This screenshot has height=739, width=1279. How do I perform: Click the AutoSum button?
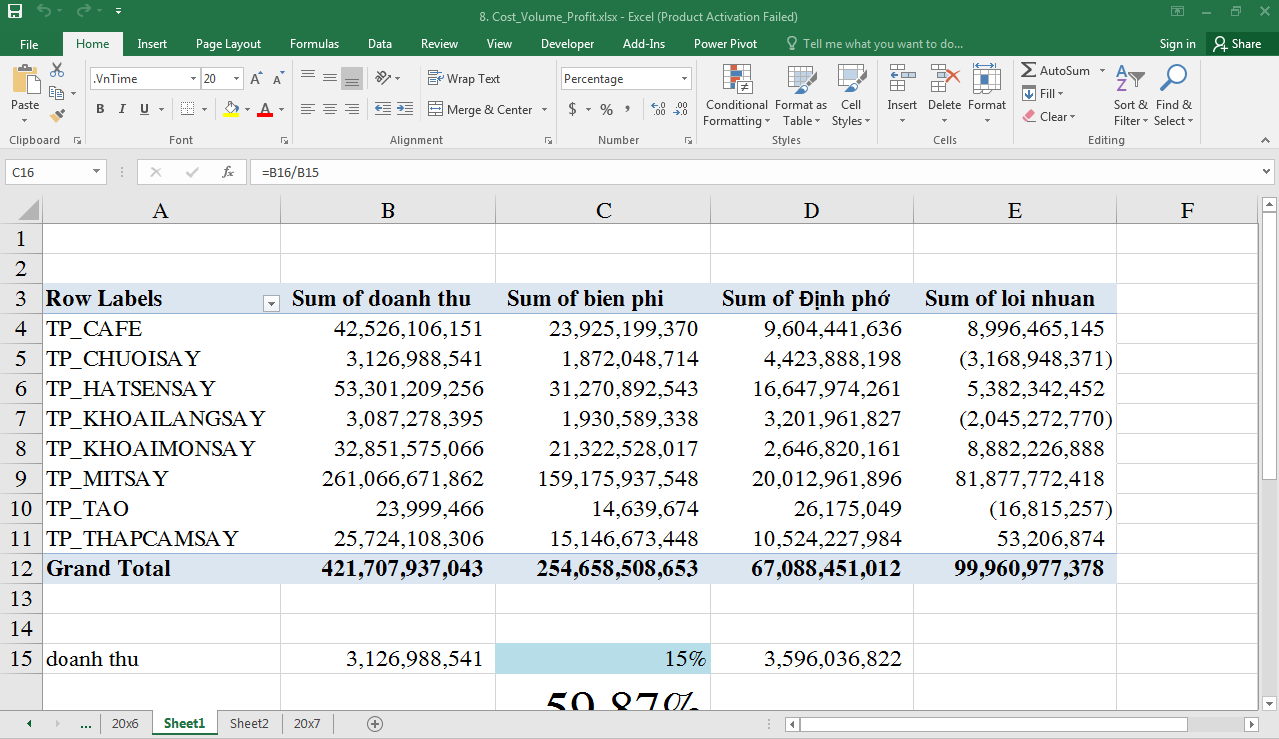click(1056, 71)
